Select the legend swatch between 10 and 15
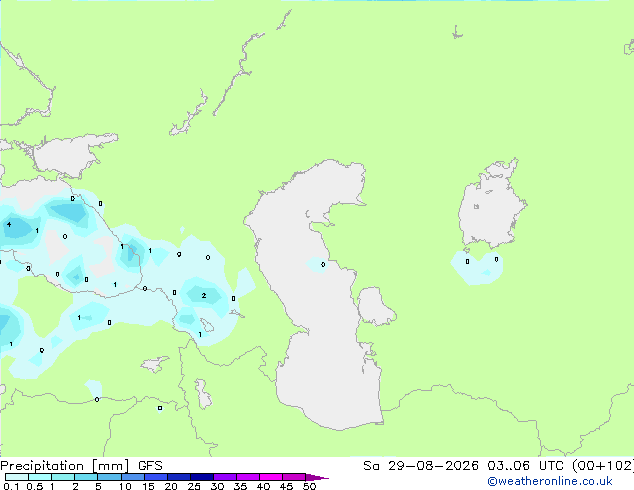The width and height of the screenshot is (634, 490). click(x=133, y=477)
